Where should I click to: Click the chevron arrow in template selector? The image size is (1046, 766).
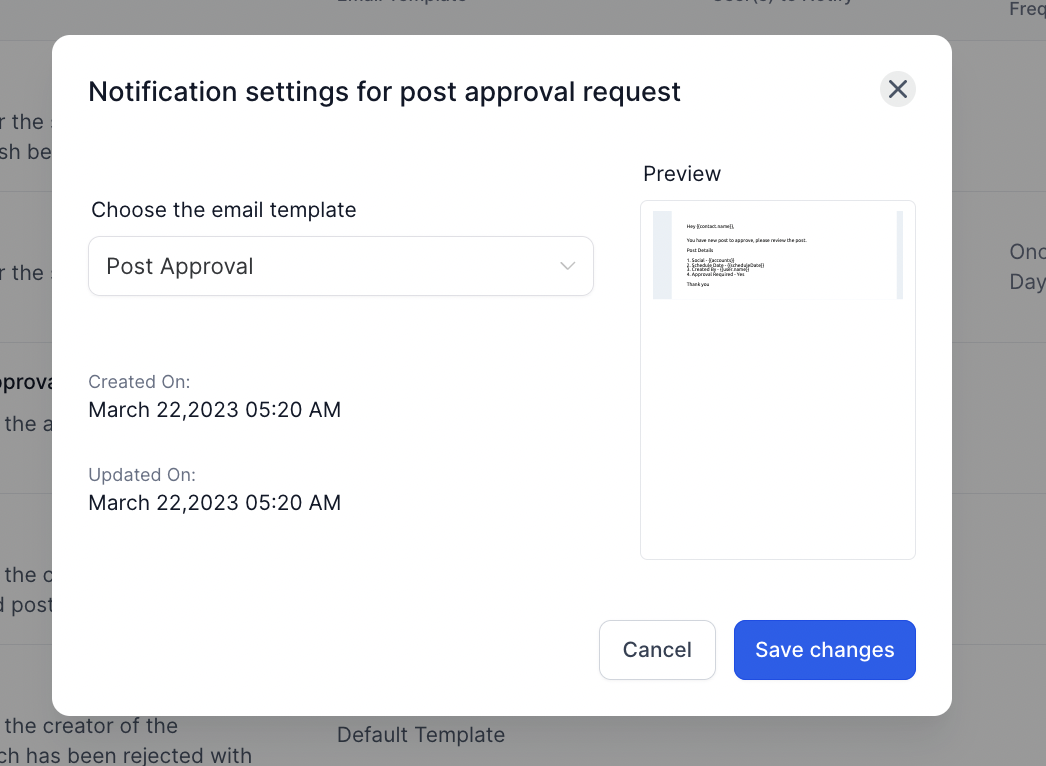567,266
